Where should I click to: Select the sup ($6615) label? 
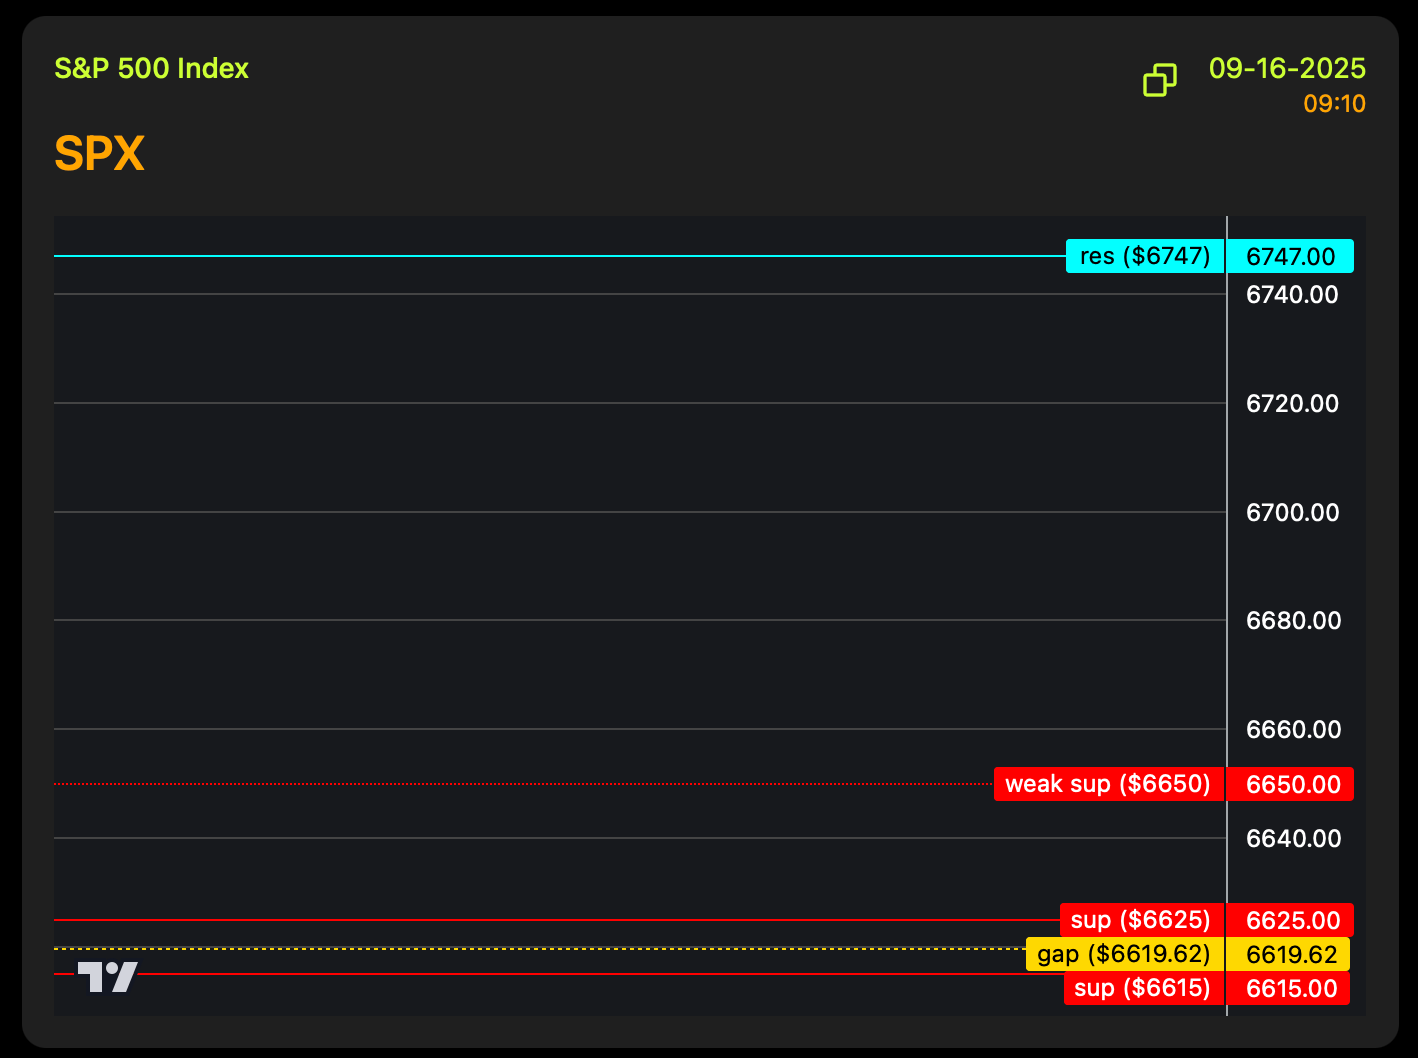point(1144,989)
